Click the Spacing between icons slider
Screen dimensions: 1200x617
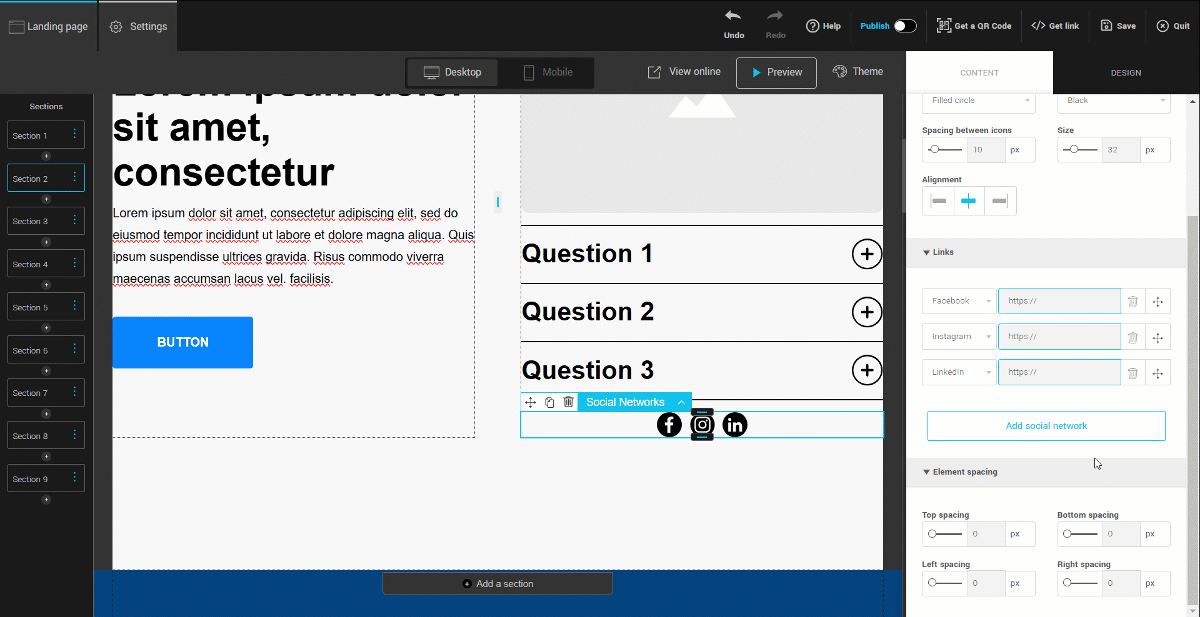pos(943,150)
